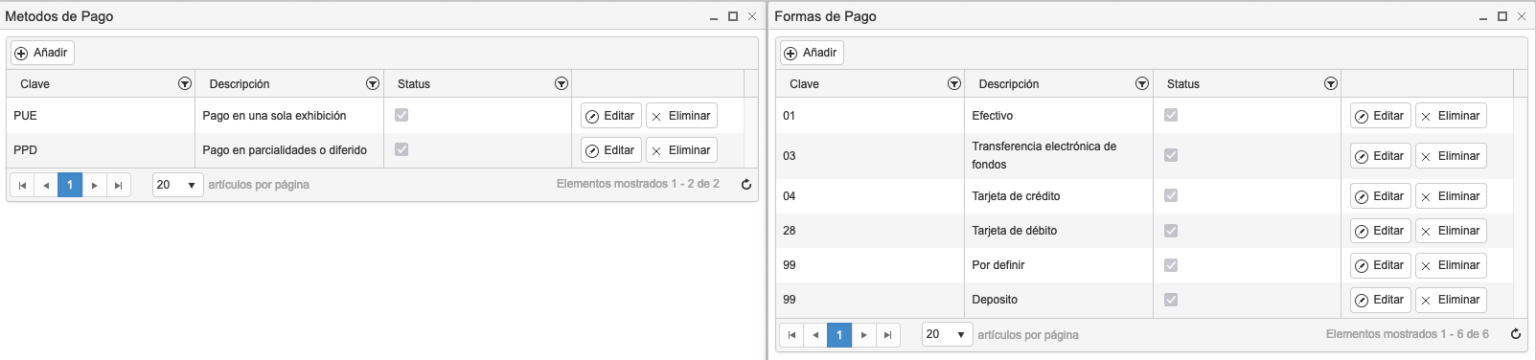This screenshot has height=360, width=1536.
Task: Toggle Status checkbox for Efectivo row
Action: pyautogui.click(x=1171, y=115)
